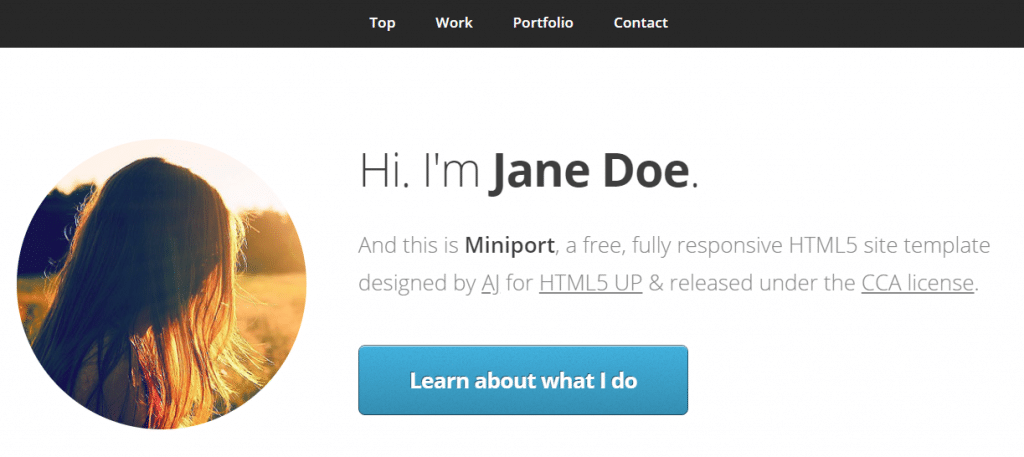Click the ampersand after HTML5 UP
This screenshot has width=1024, height=457.
(656, 283)
